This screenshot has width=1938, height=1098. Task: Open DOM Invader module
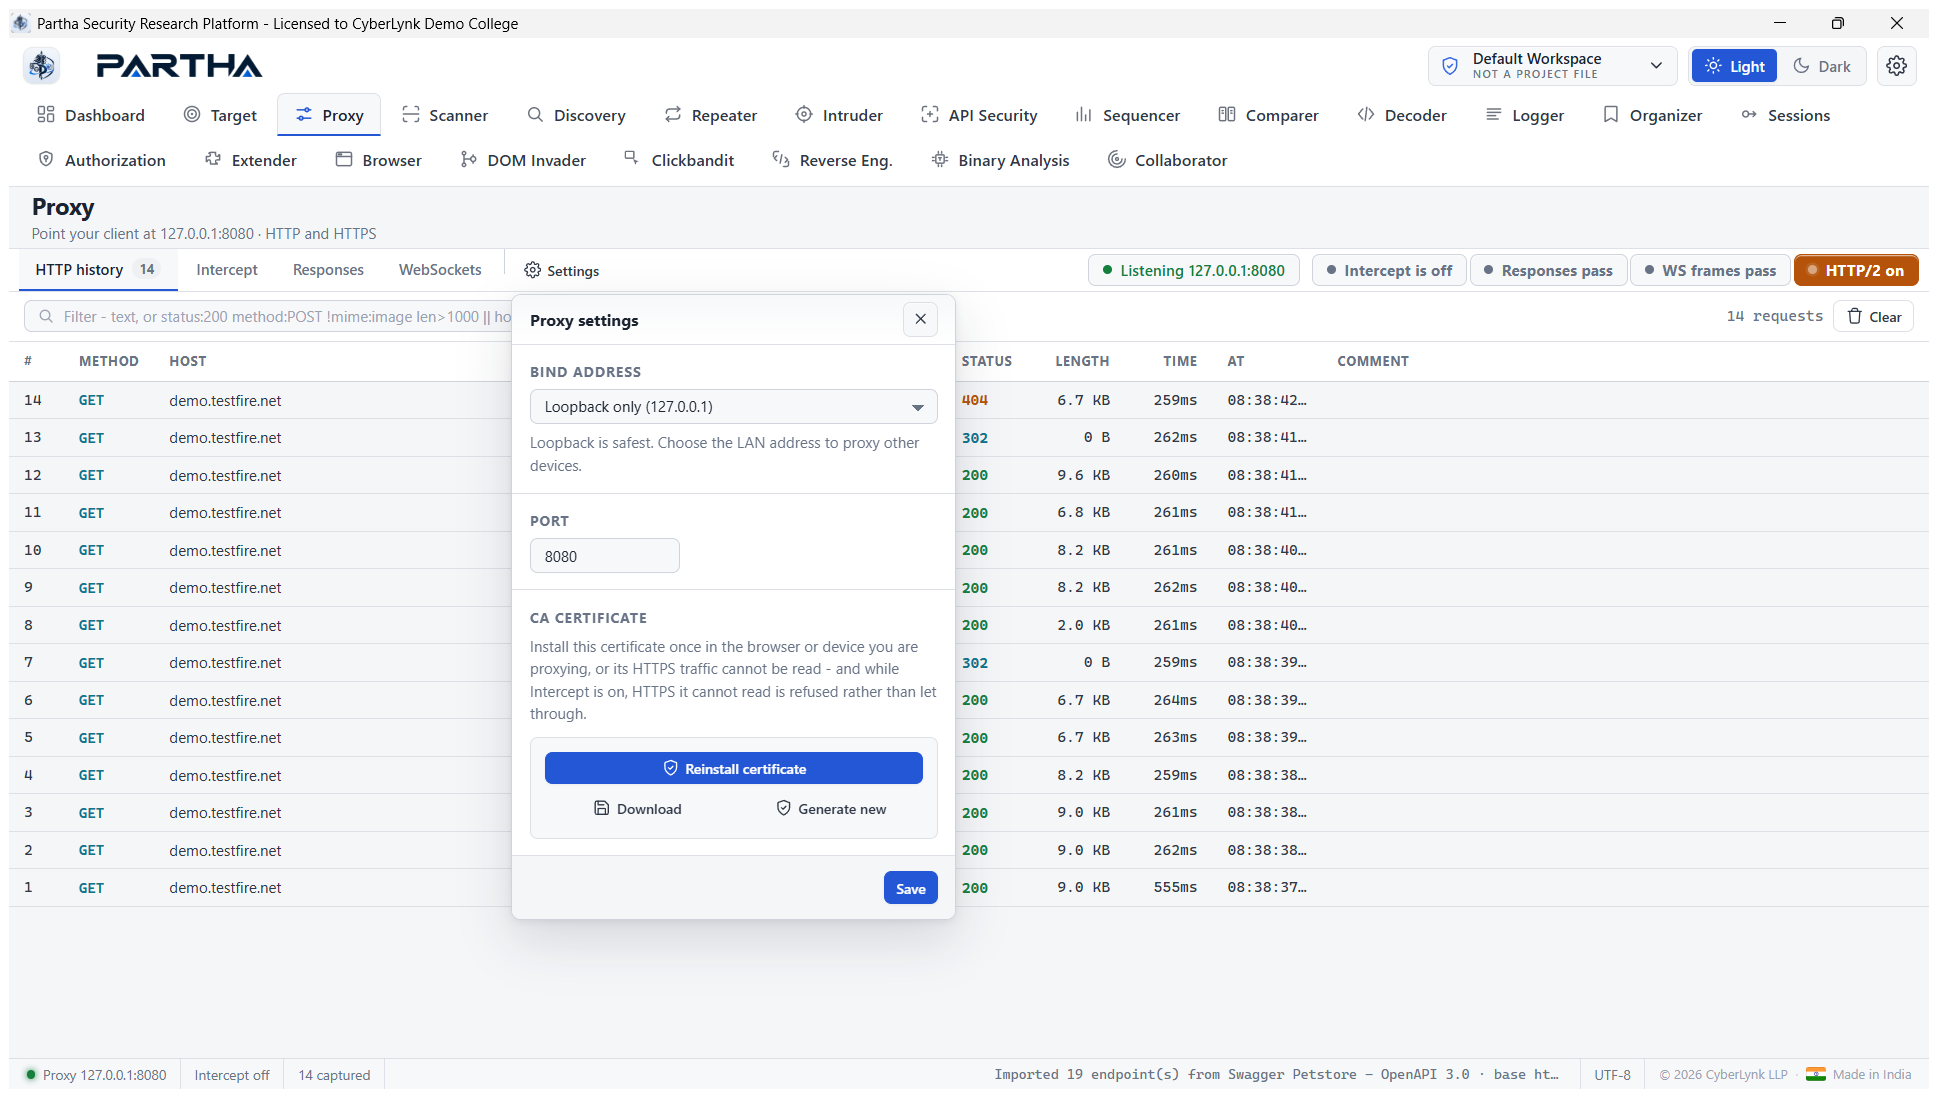pyautogui.click(x=523, y=160)
